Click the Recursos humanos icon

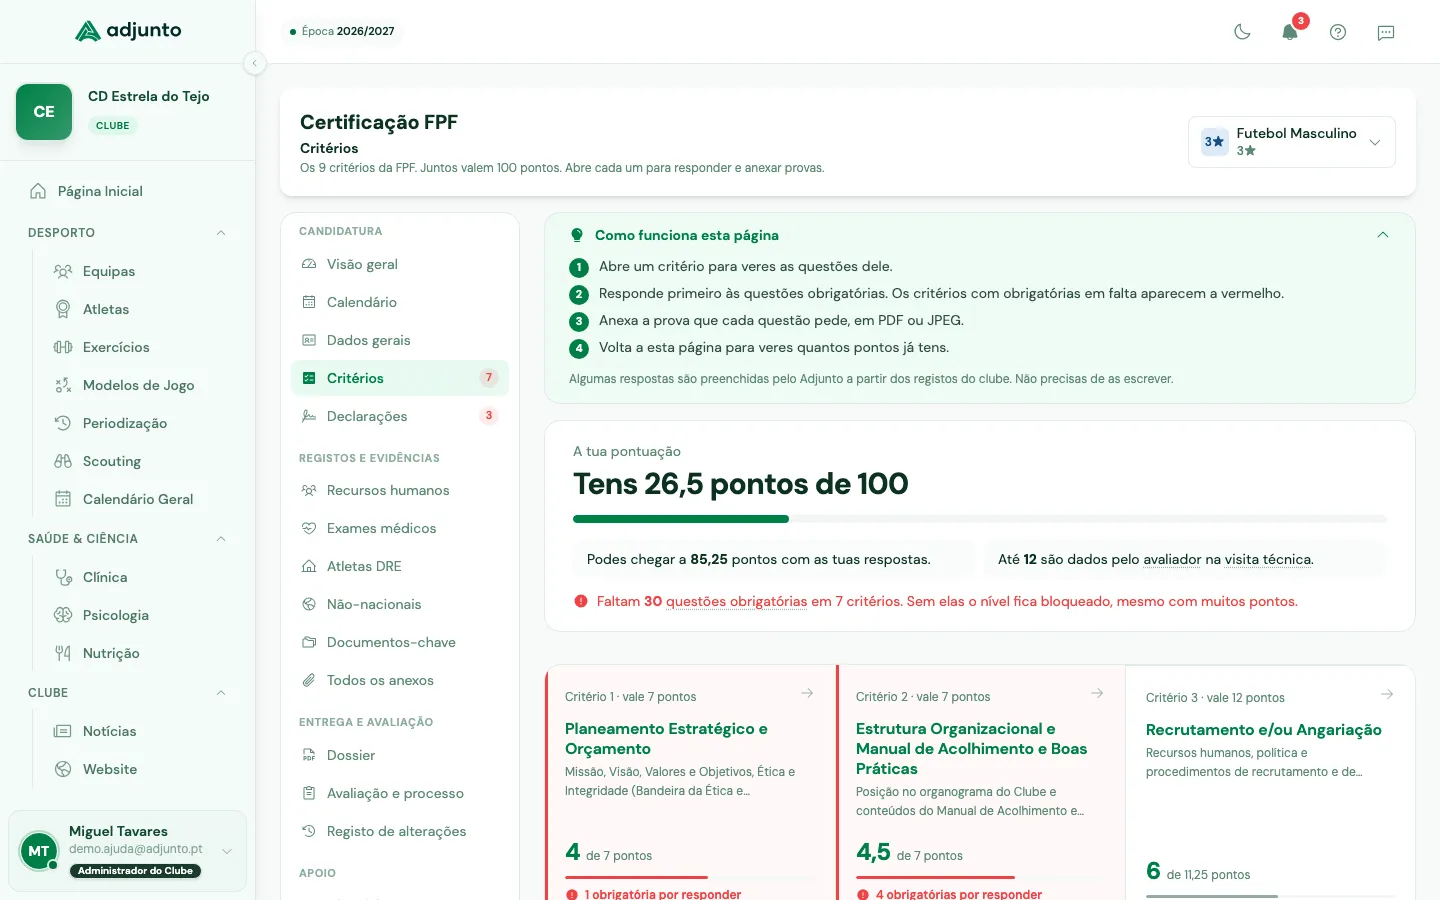click(x=309, y=490)
